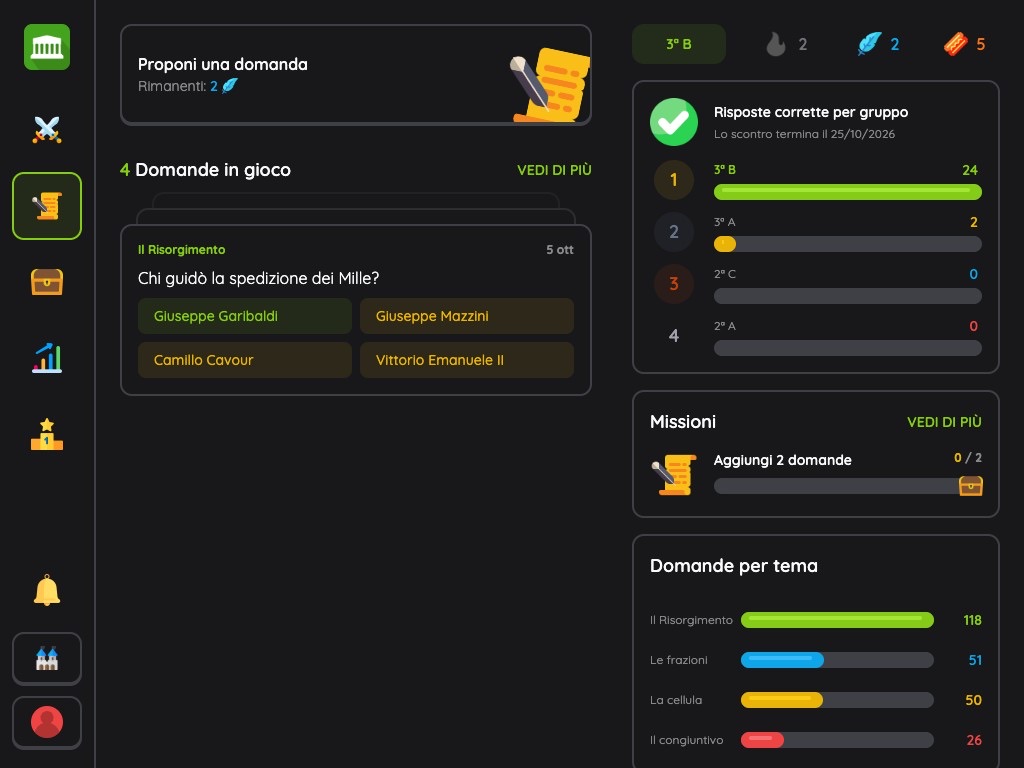
Task: Click the La cellula yellow theme bar
Action: click(837, 700)
